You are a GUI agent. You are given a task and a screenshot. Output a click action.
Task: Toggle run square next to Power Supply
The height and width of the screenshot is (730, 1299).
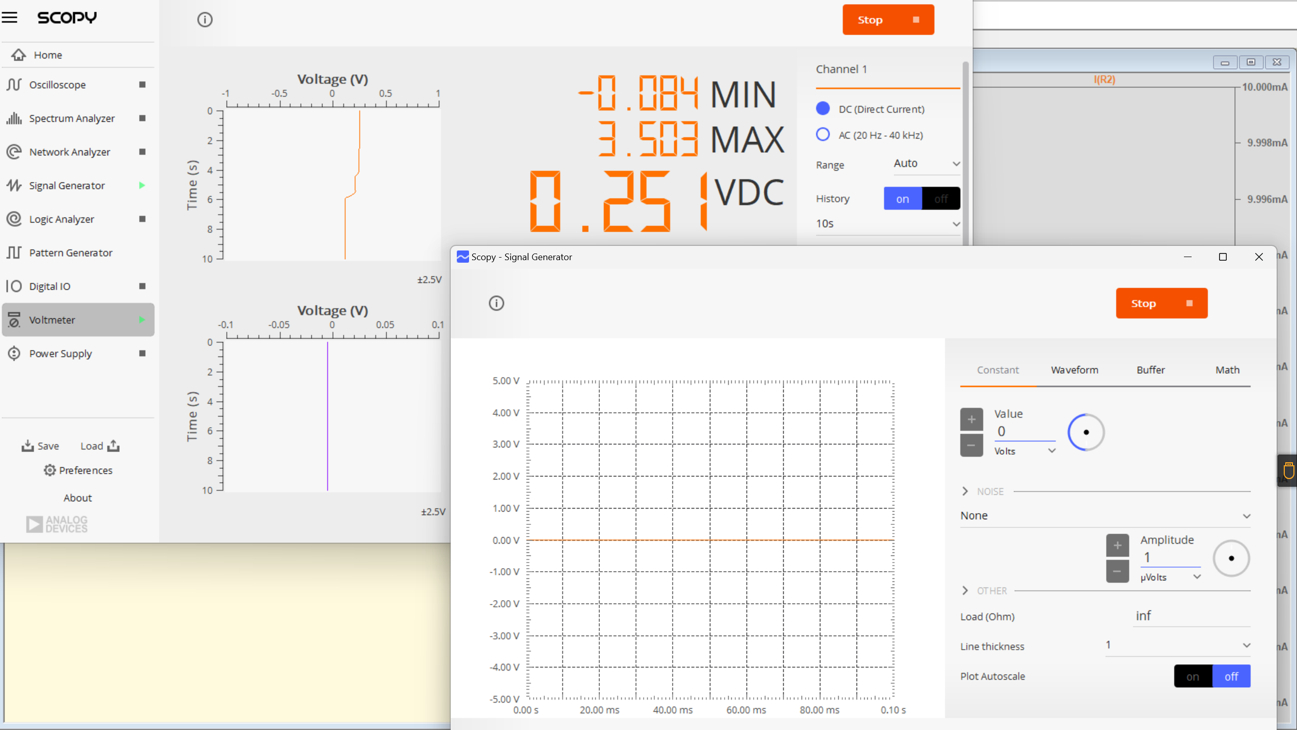(x=142, y=353)
